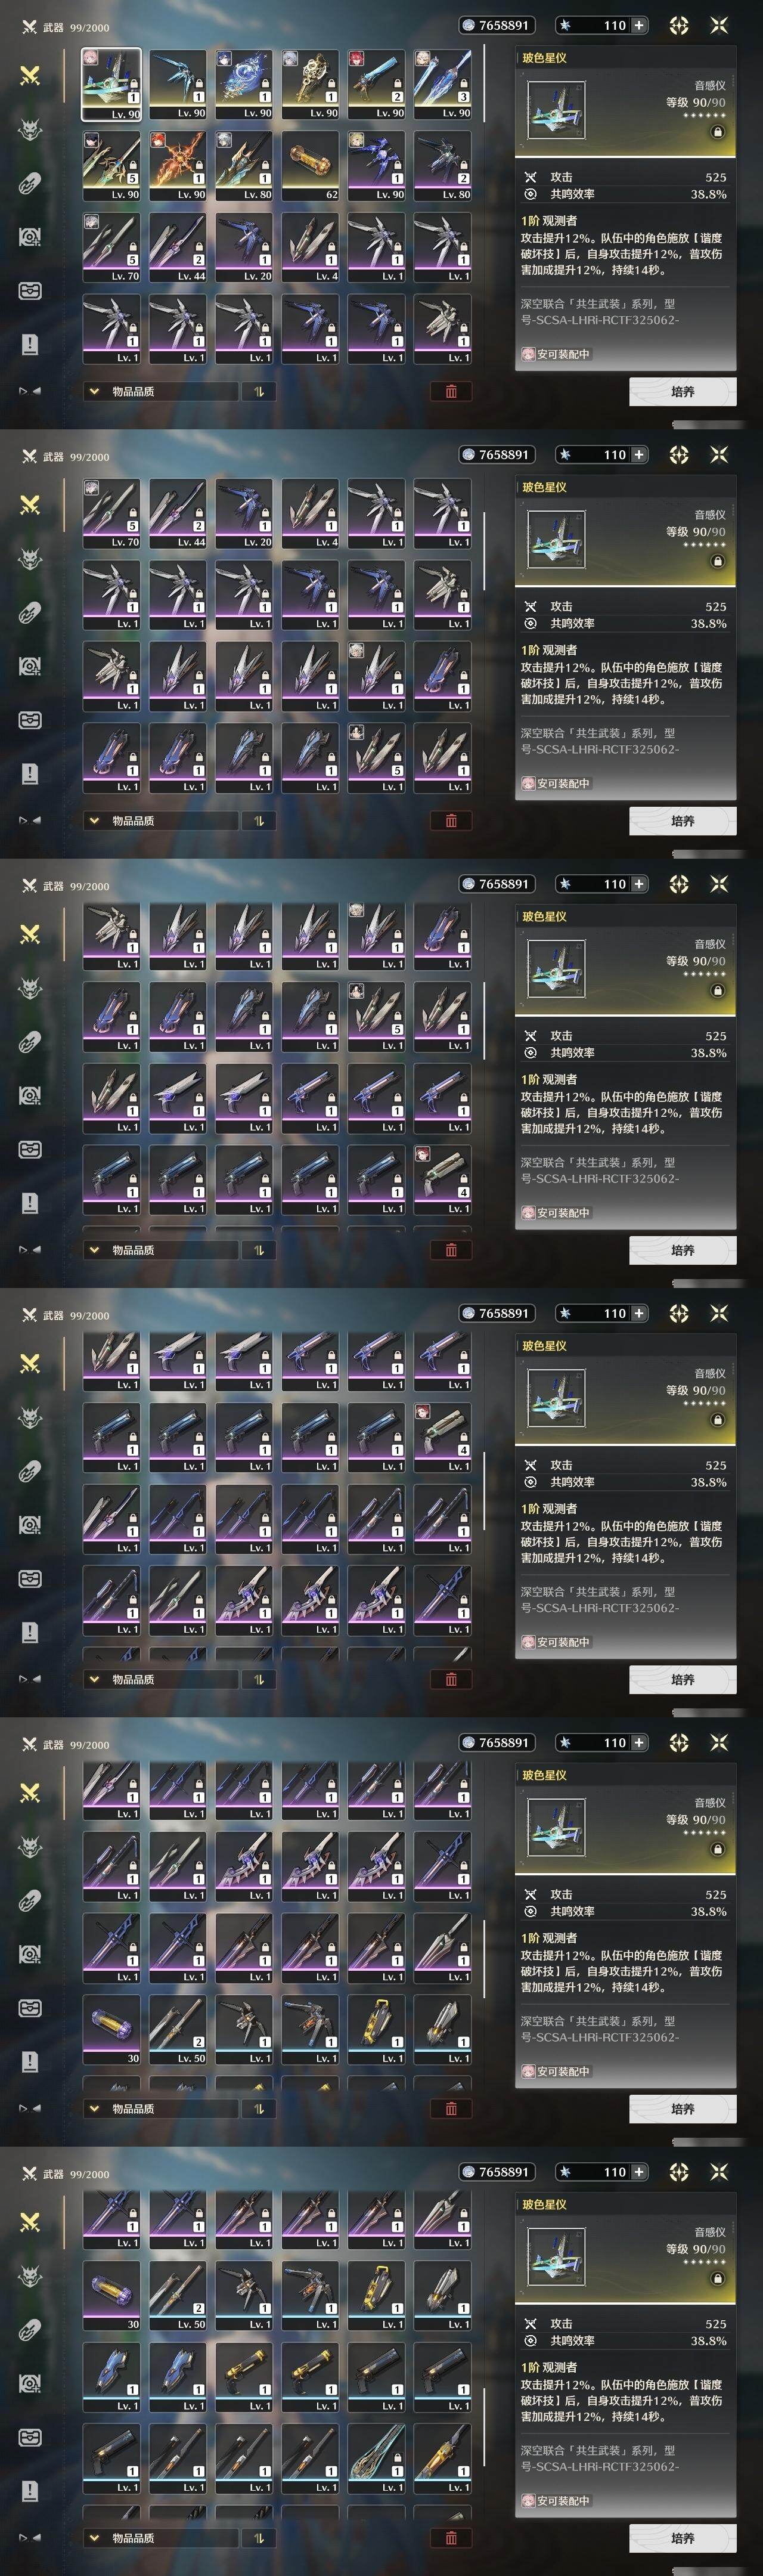763x2576 pixels.
Task: Close the inventory with topmost X icon
Action: [719, 25]
